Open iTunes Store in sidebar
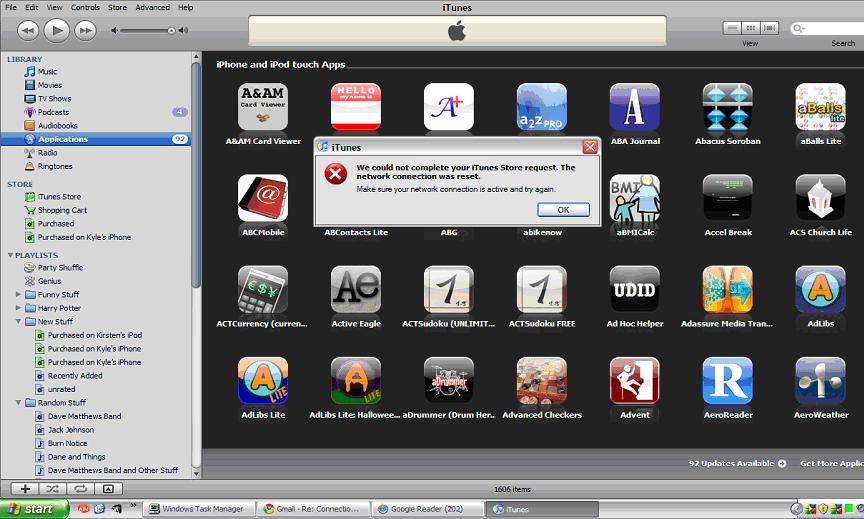 [60, 197]
